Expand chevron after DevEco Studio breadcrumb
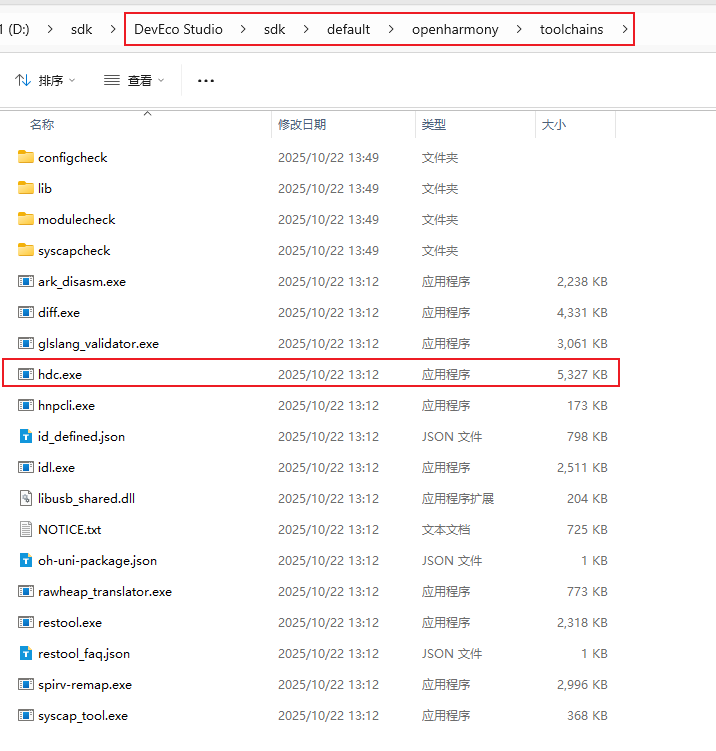The width and height of the screenshot is (716, 751). pyautogui.click(x=243, y=29)
